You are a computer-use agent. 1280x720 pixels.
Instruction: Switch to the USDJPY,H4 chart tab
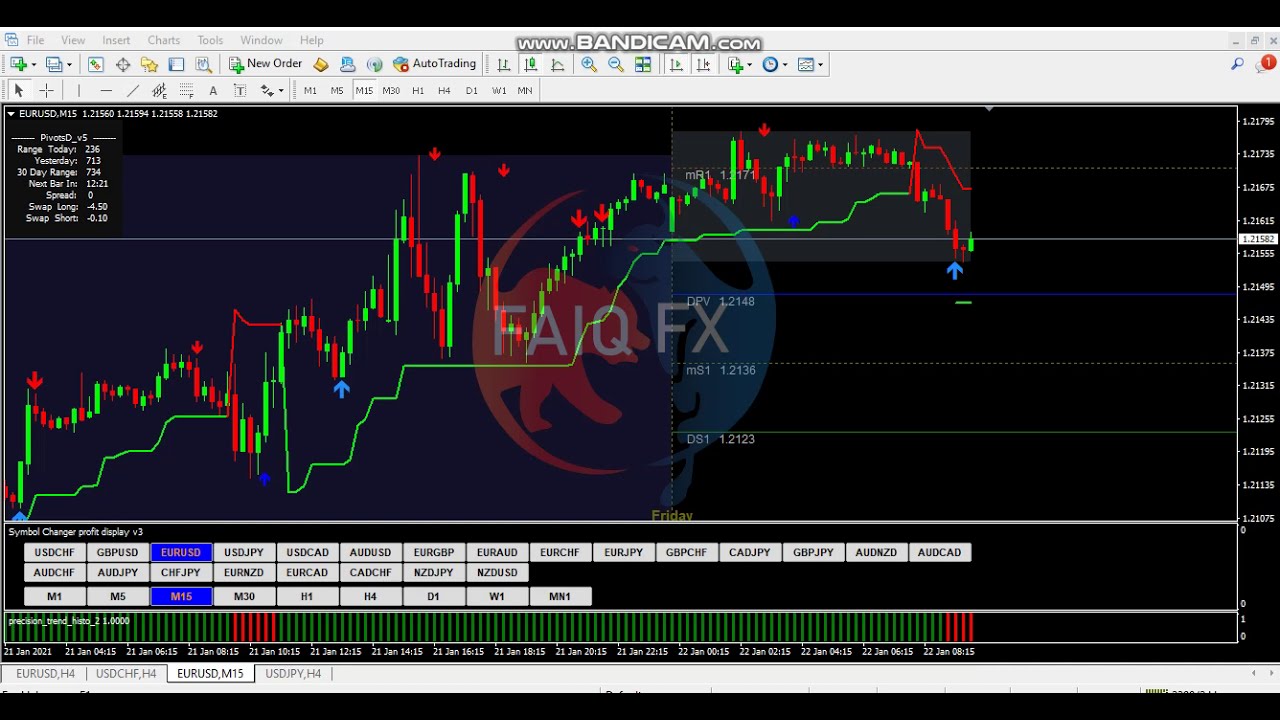[293, 674]
